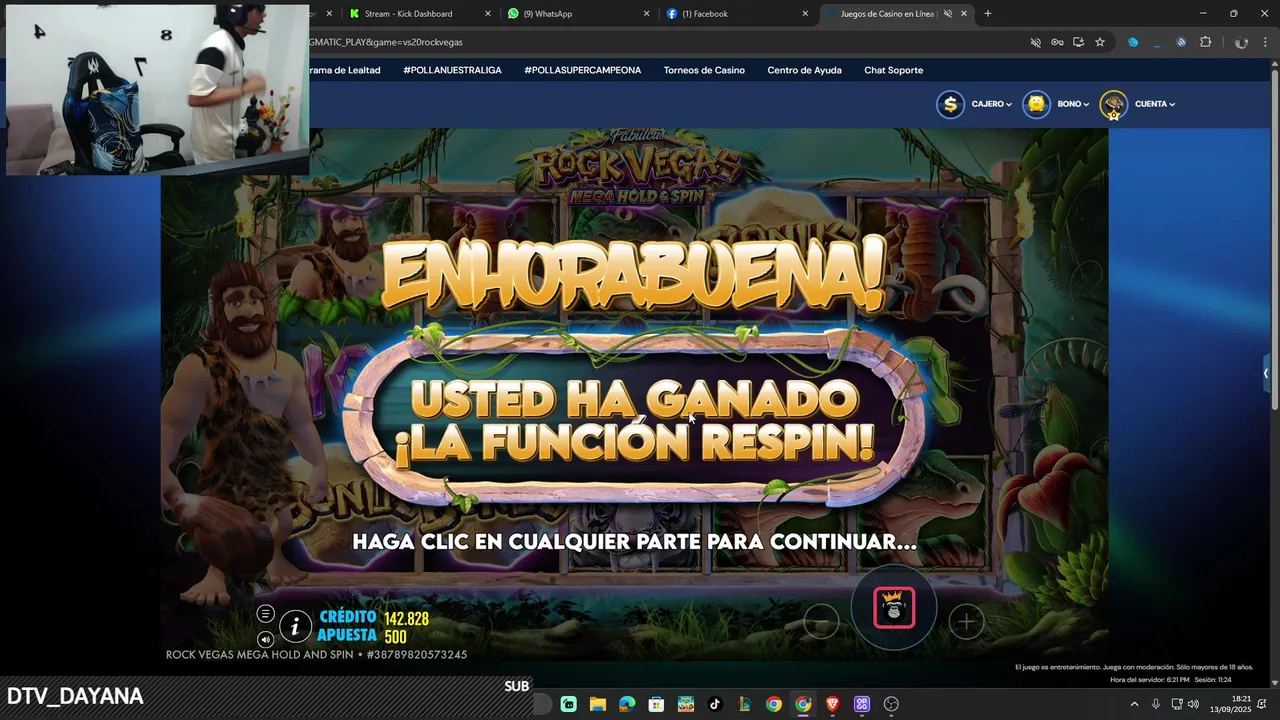
Task: Switch to the Stream - Kick Dashboard tab
Action: [418, 14]
